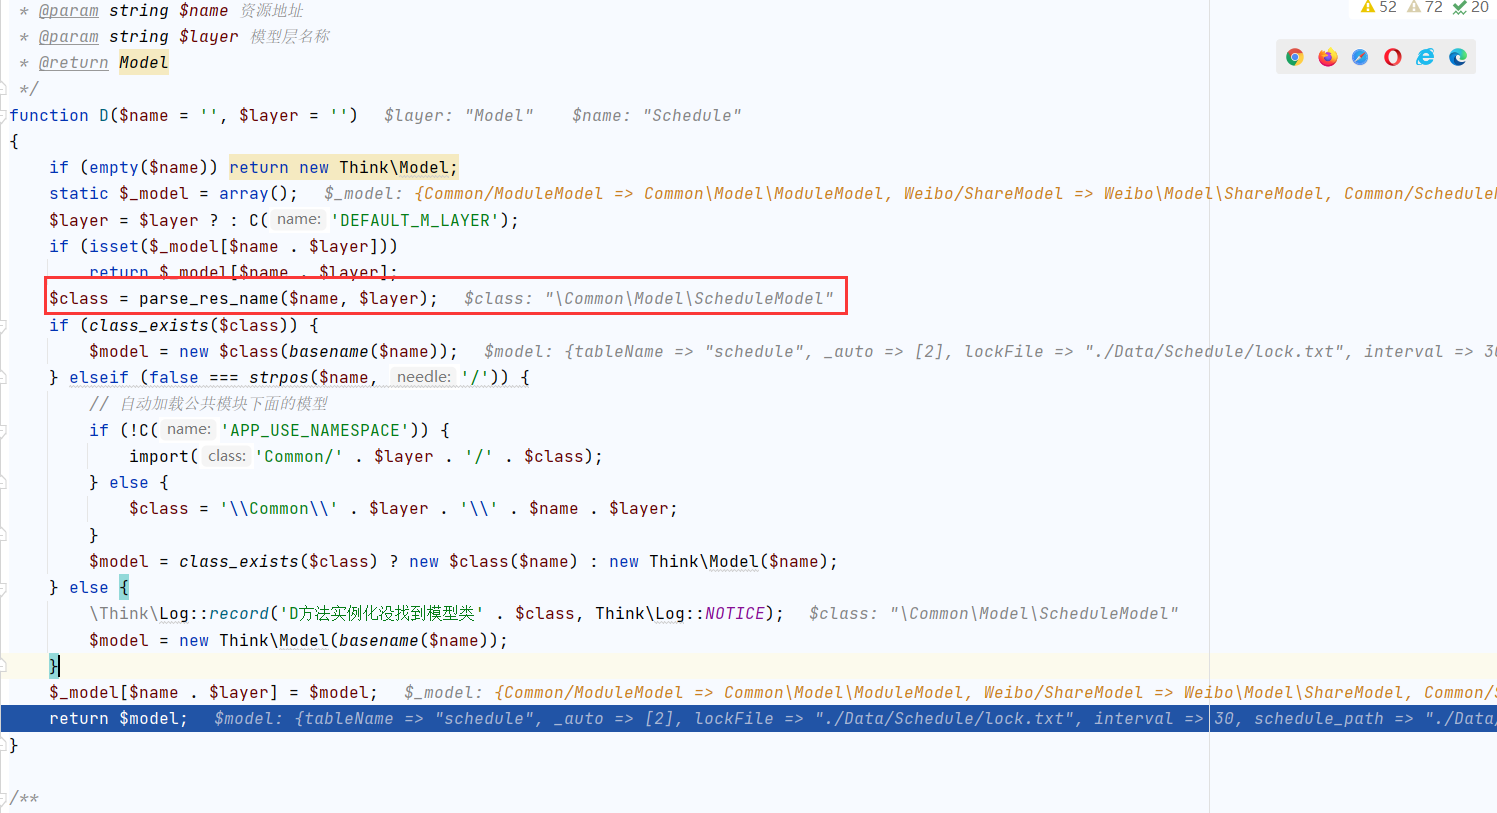Screen dimensions: 1497x813
Task: Expand the doc comment /** fold marker
Action: pos(3,798)
